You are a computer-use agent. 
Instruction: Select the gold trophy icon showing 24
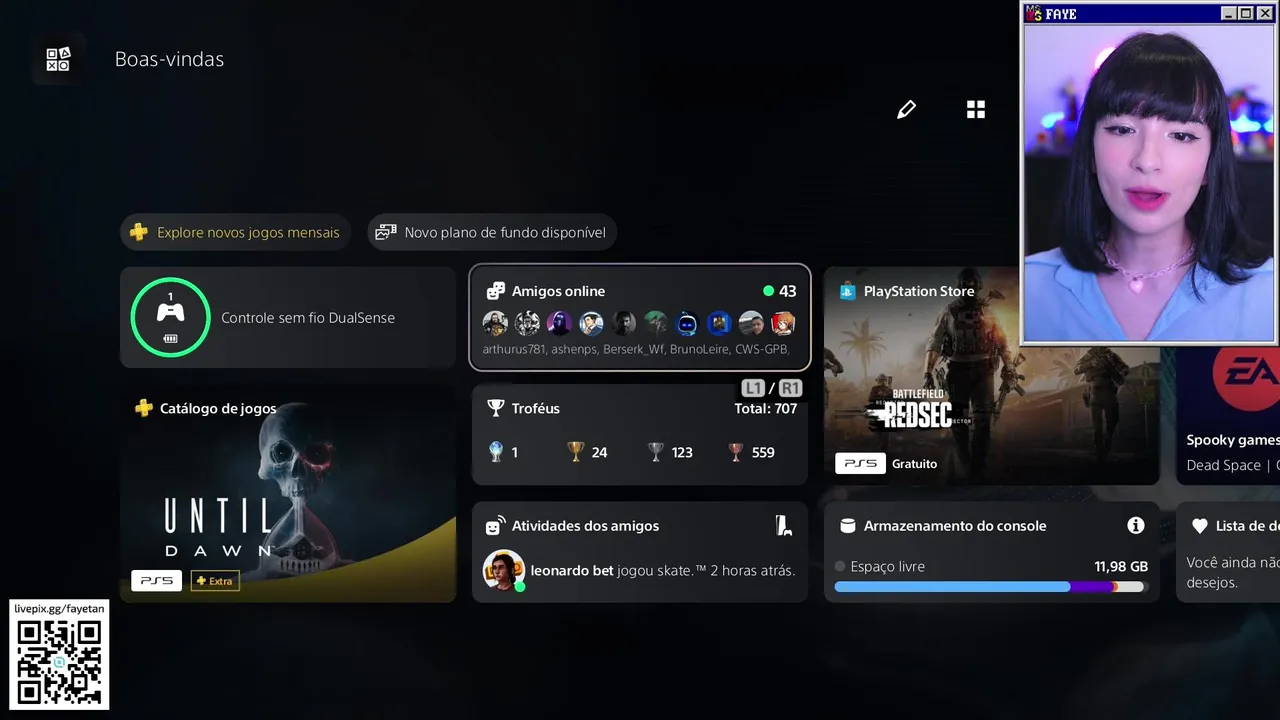point(575,452)
